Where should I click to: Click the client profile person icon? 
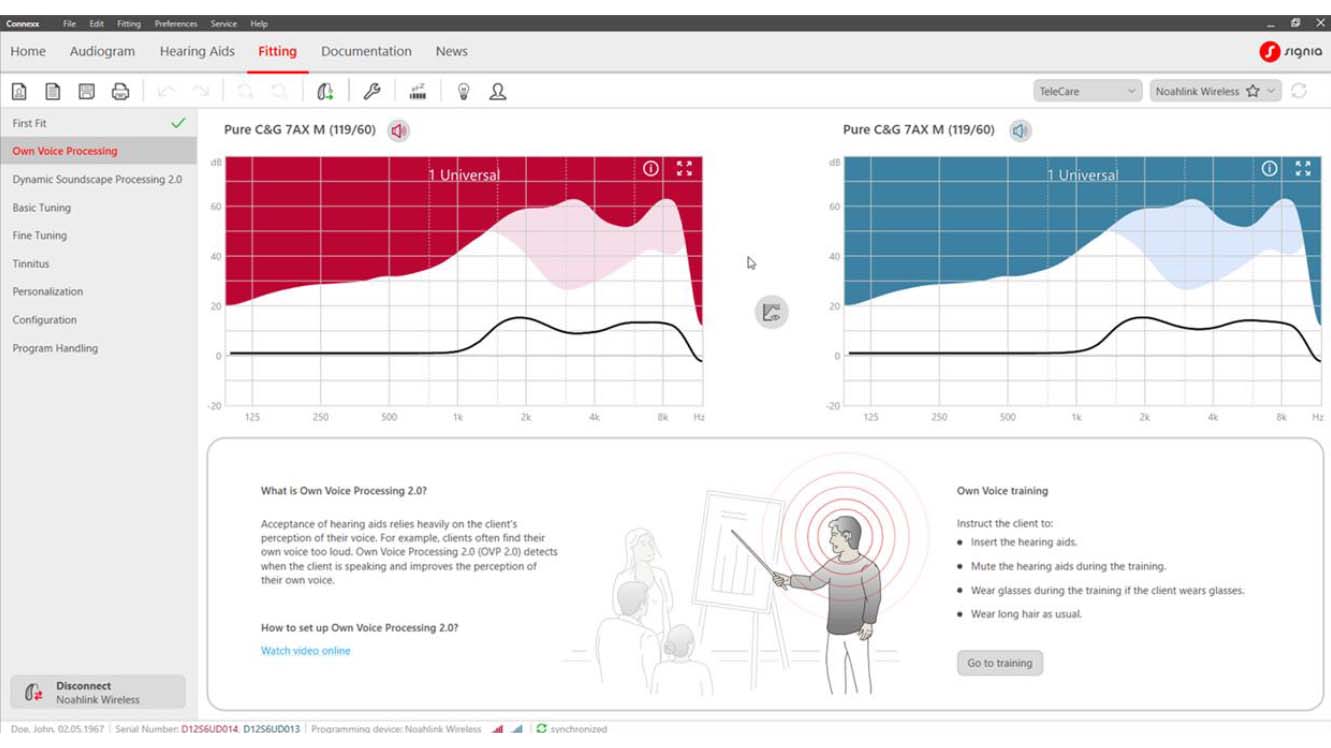pyautogui.click(x=497, y=92)
